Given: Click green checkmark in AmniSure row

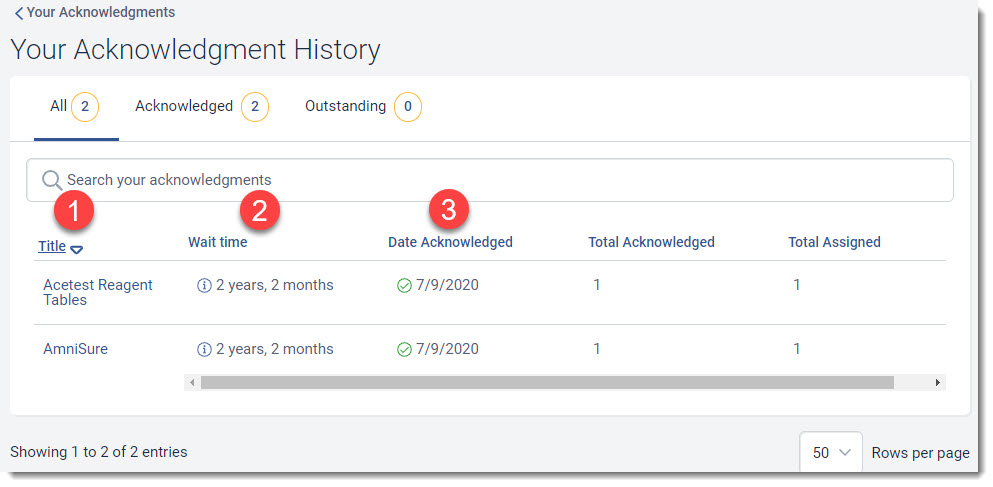Looking at the screenshot, I should 404,349.
